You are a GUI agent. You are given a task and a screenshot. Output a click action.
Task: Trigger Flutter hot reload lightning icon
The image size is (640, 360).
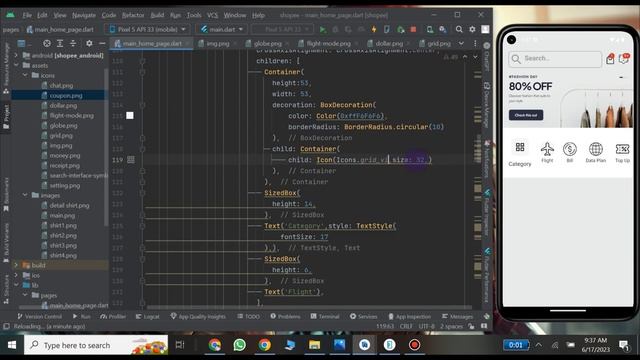[374, 29]
